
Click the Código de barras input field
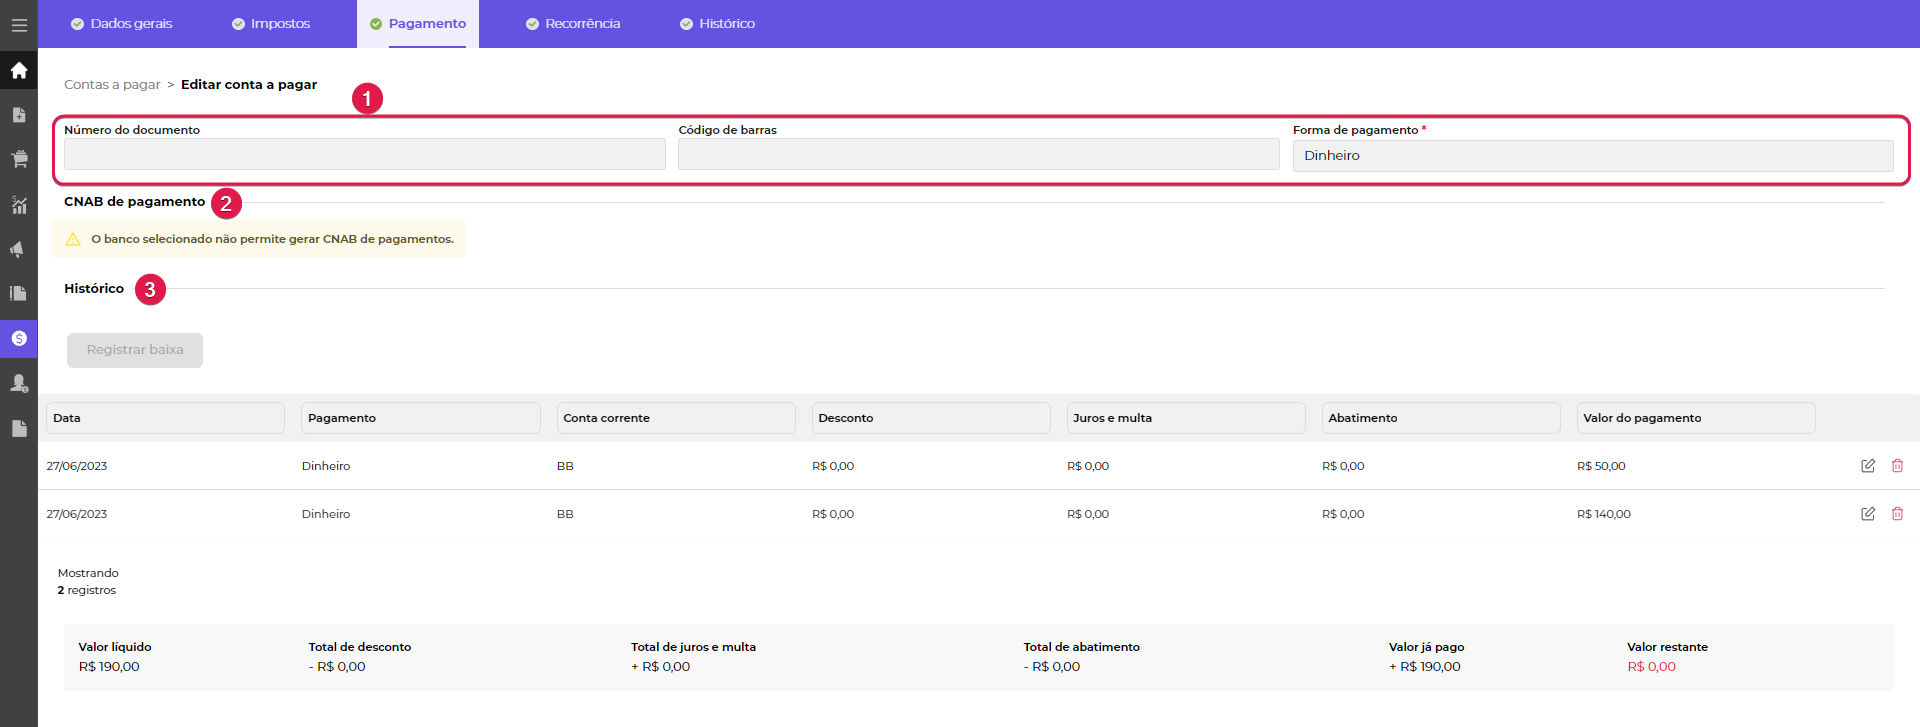click(978, 154)
